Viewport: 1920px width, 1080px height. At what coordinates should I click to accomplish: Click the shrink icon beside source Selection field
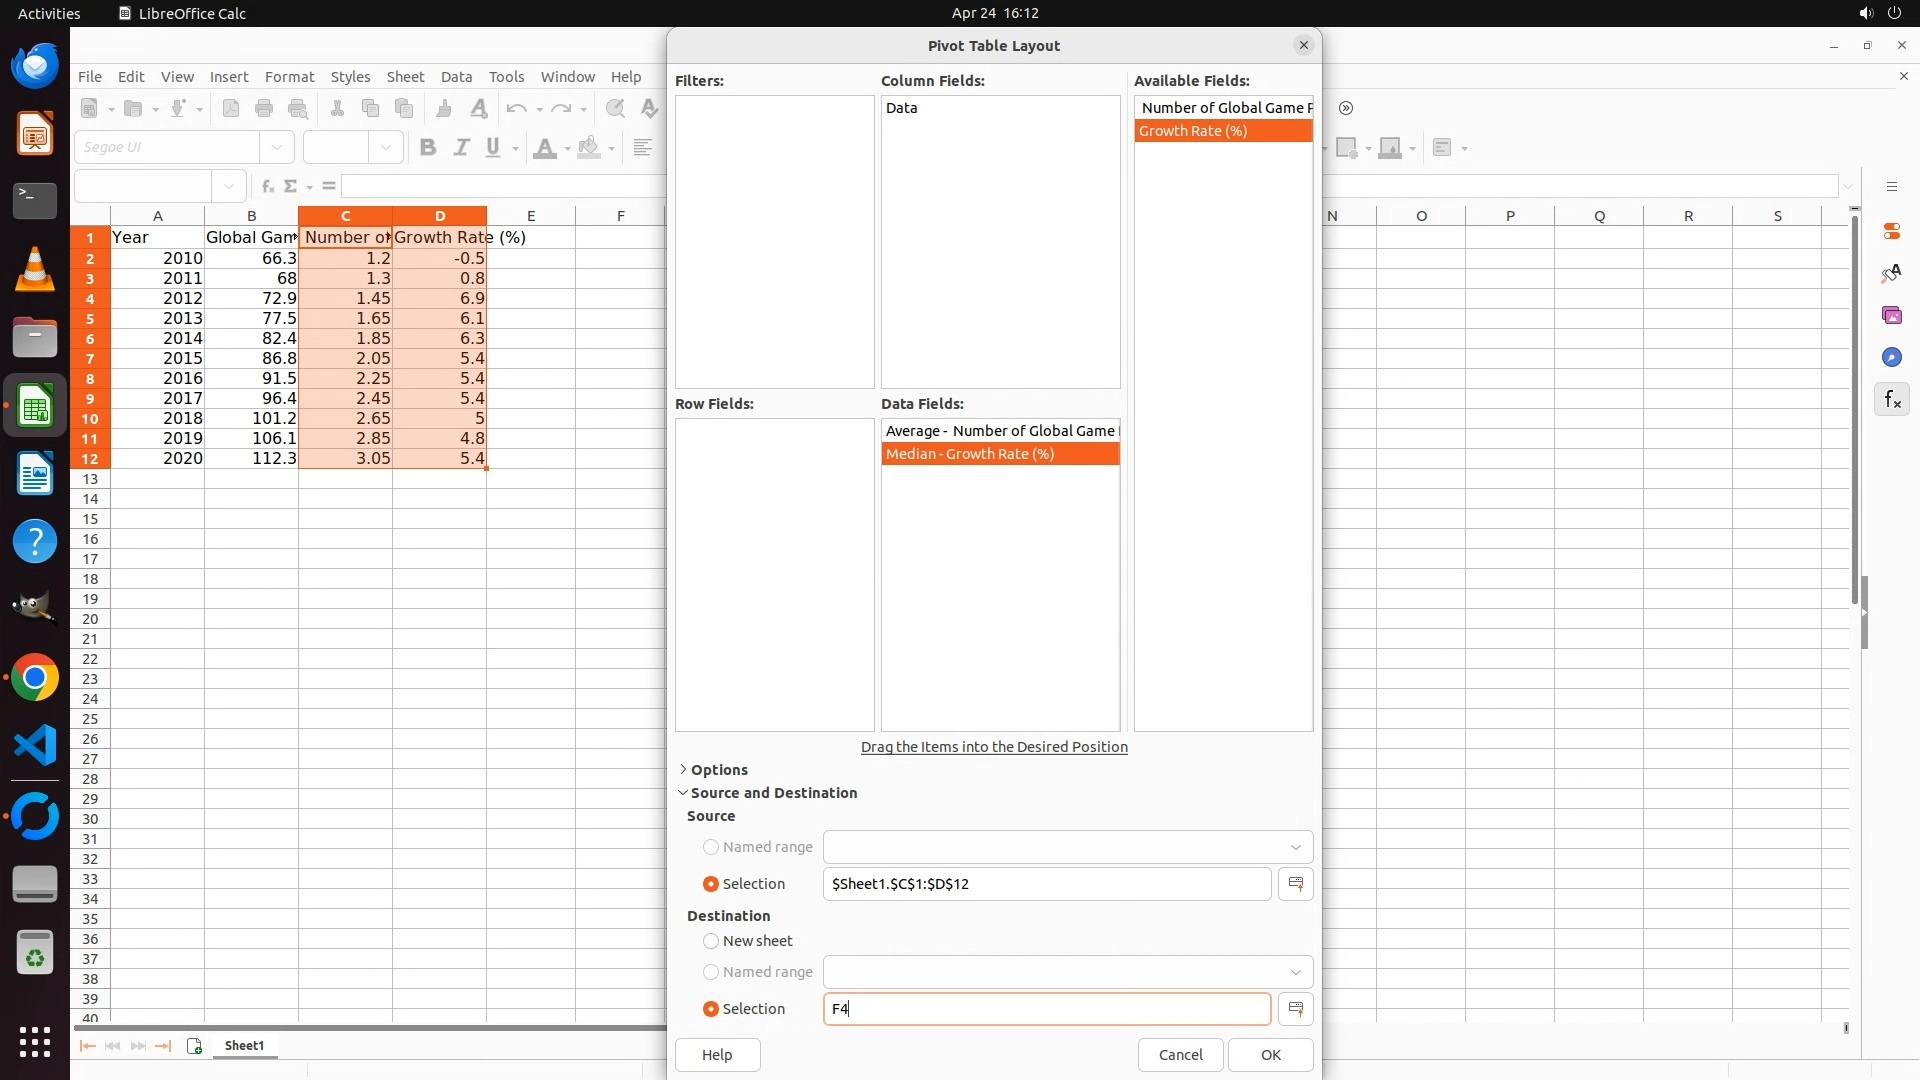pyautogui.click(x=1295, y=884)
